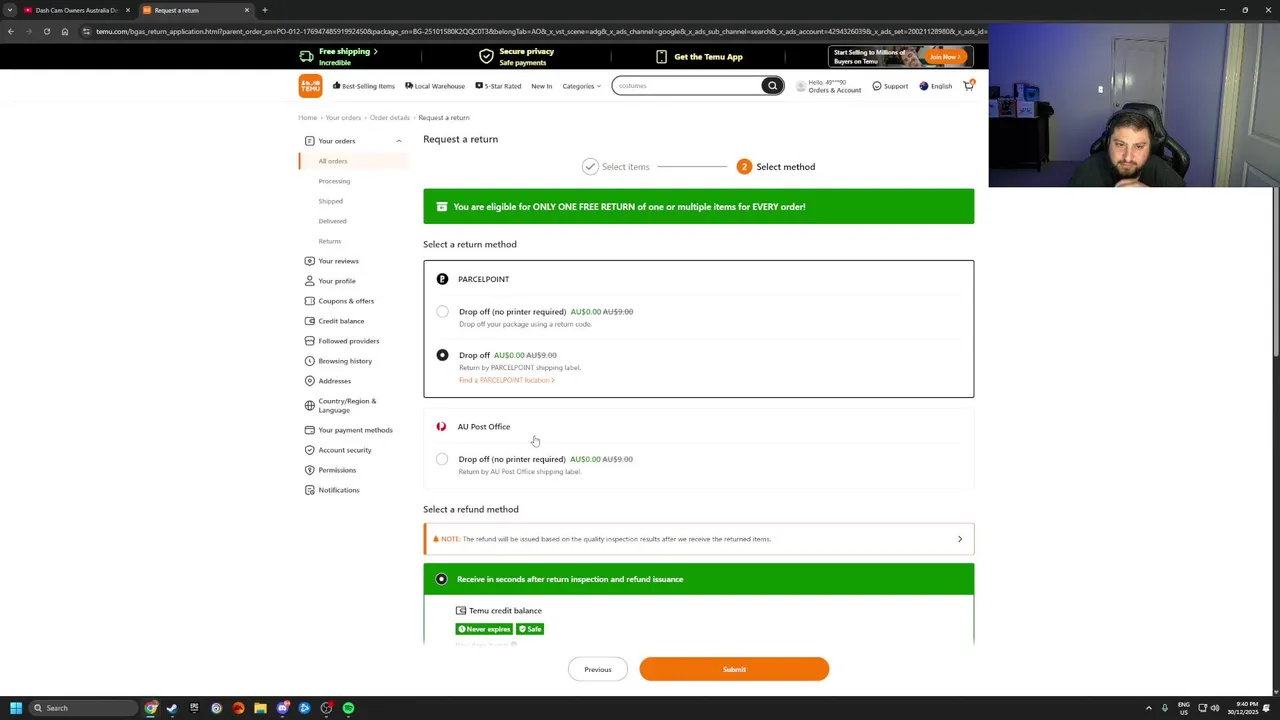Open Addresses page

click(x=334, y=381)
